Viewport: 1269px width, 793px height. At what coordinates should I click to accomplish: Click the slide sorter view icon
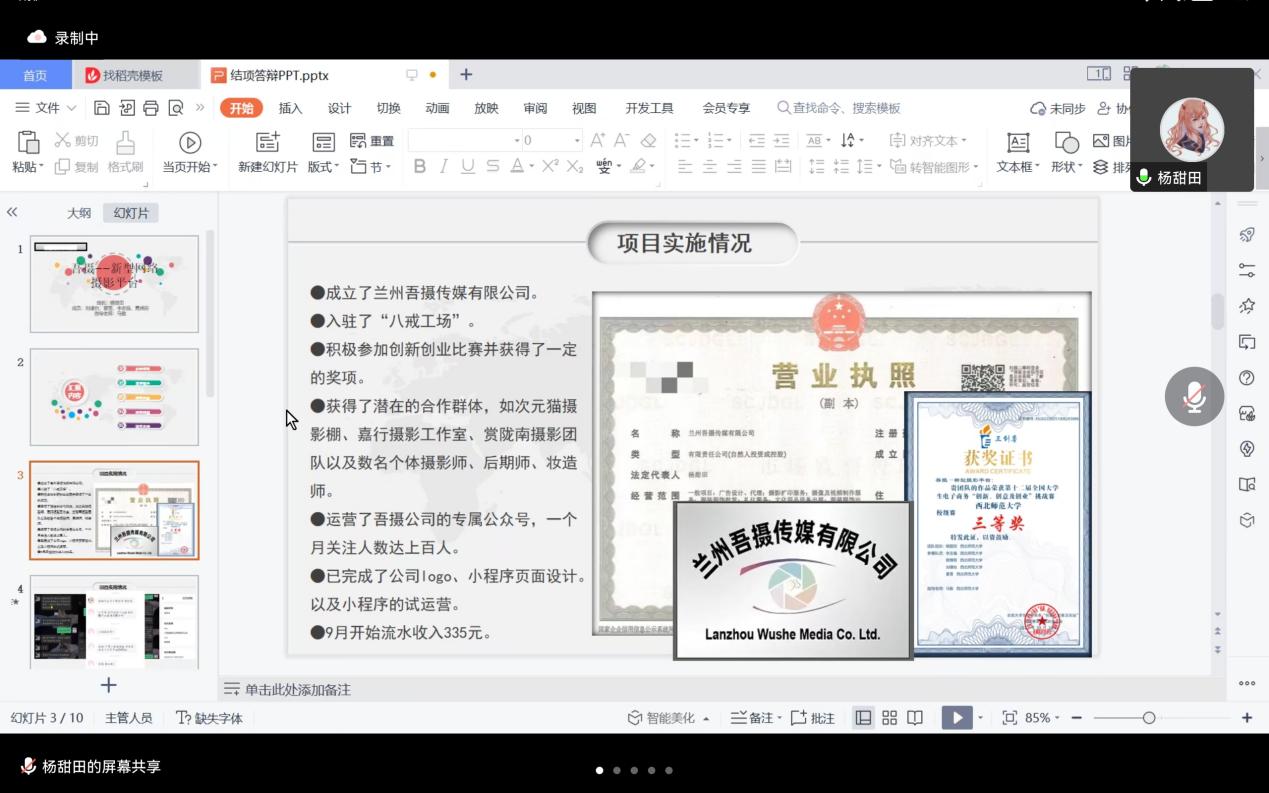pyautogui.click(x=889, y=718)
